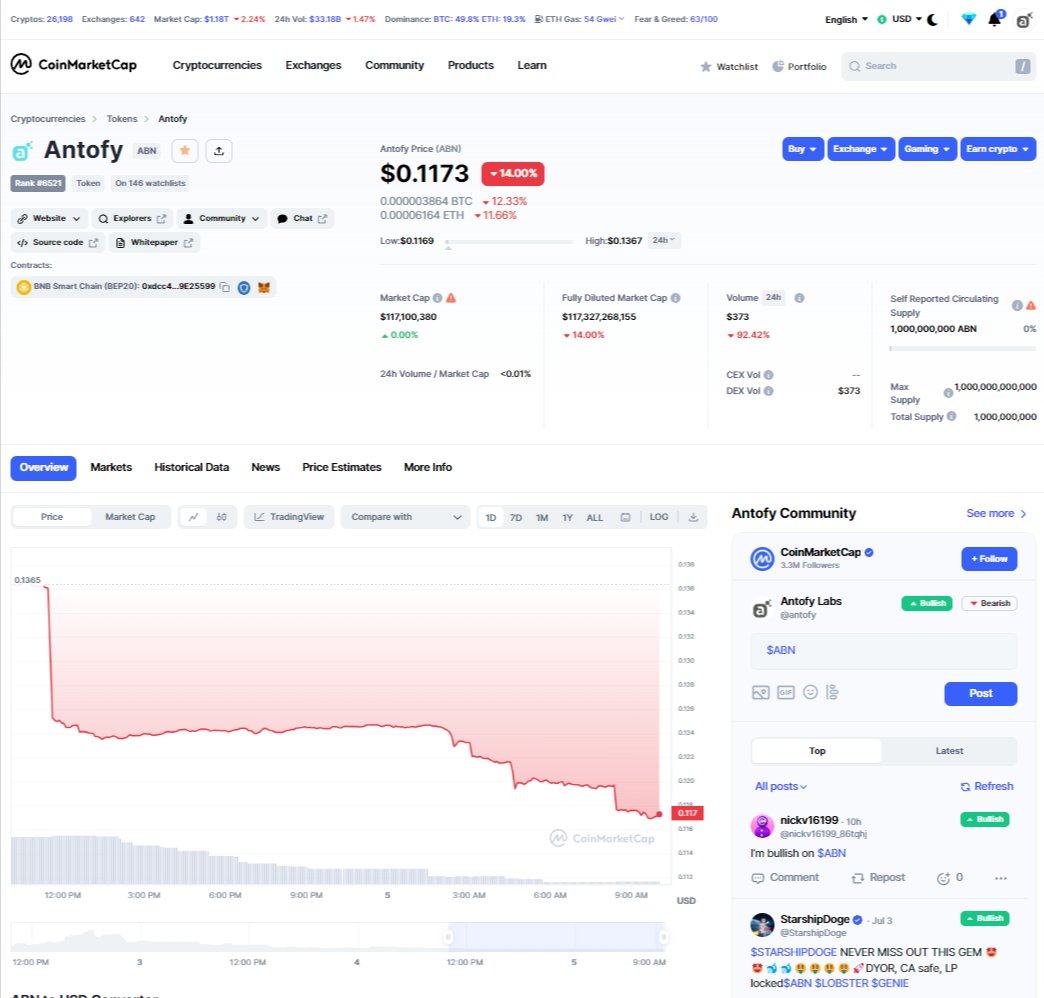The height and width of the screenshot is (998, 1044).
Task: Show DEX Vol info icon
Action: (768, 391)
